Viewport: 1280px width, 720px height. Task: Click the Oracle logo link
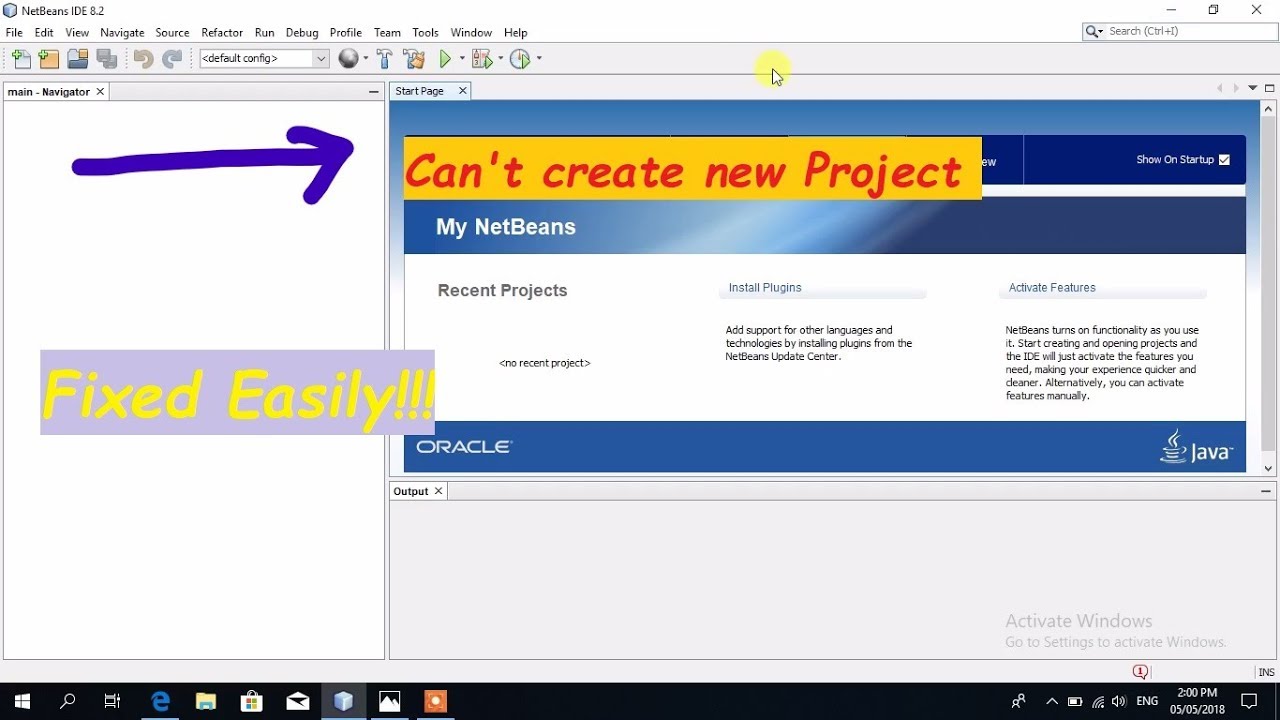(464, 447)
